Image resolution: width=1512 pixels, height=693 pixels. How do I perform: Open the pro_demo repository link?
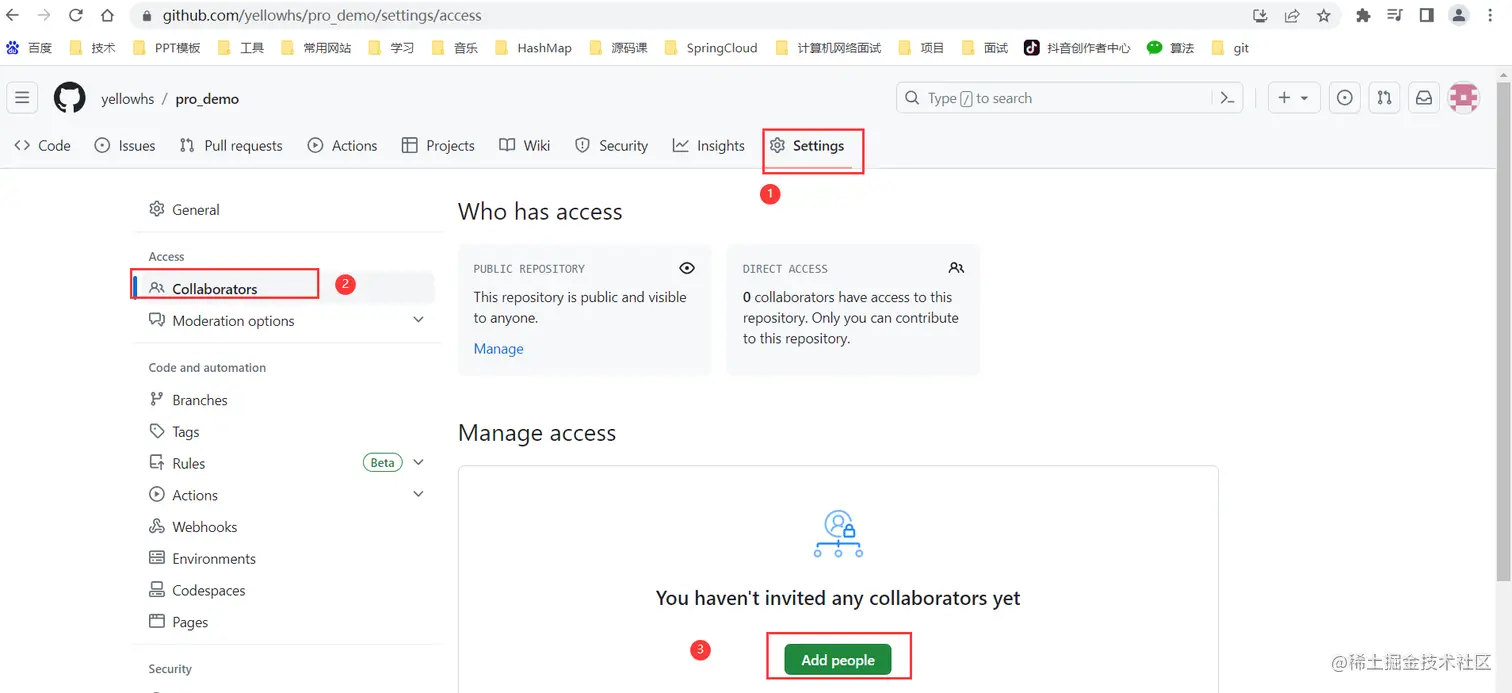tap(207, 99)
